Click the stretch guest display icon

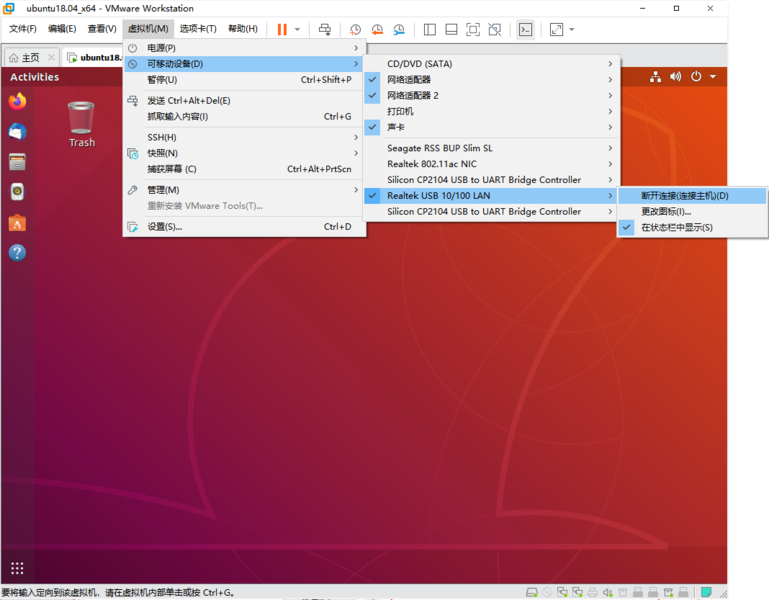[556, 29]
